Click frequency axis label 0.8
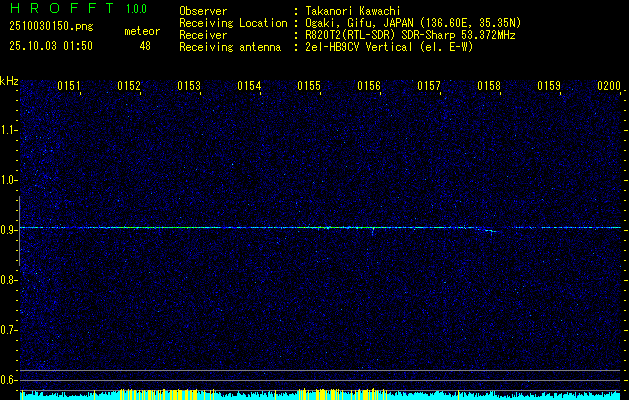The width and height of the screenshot is (629, 400). tap(8, 280)
